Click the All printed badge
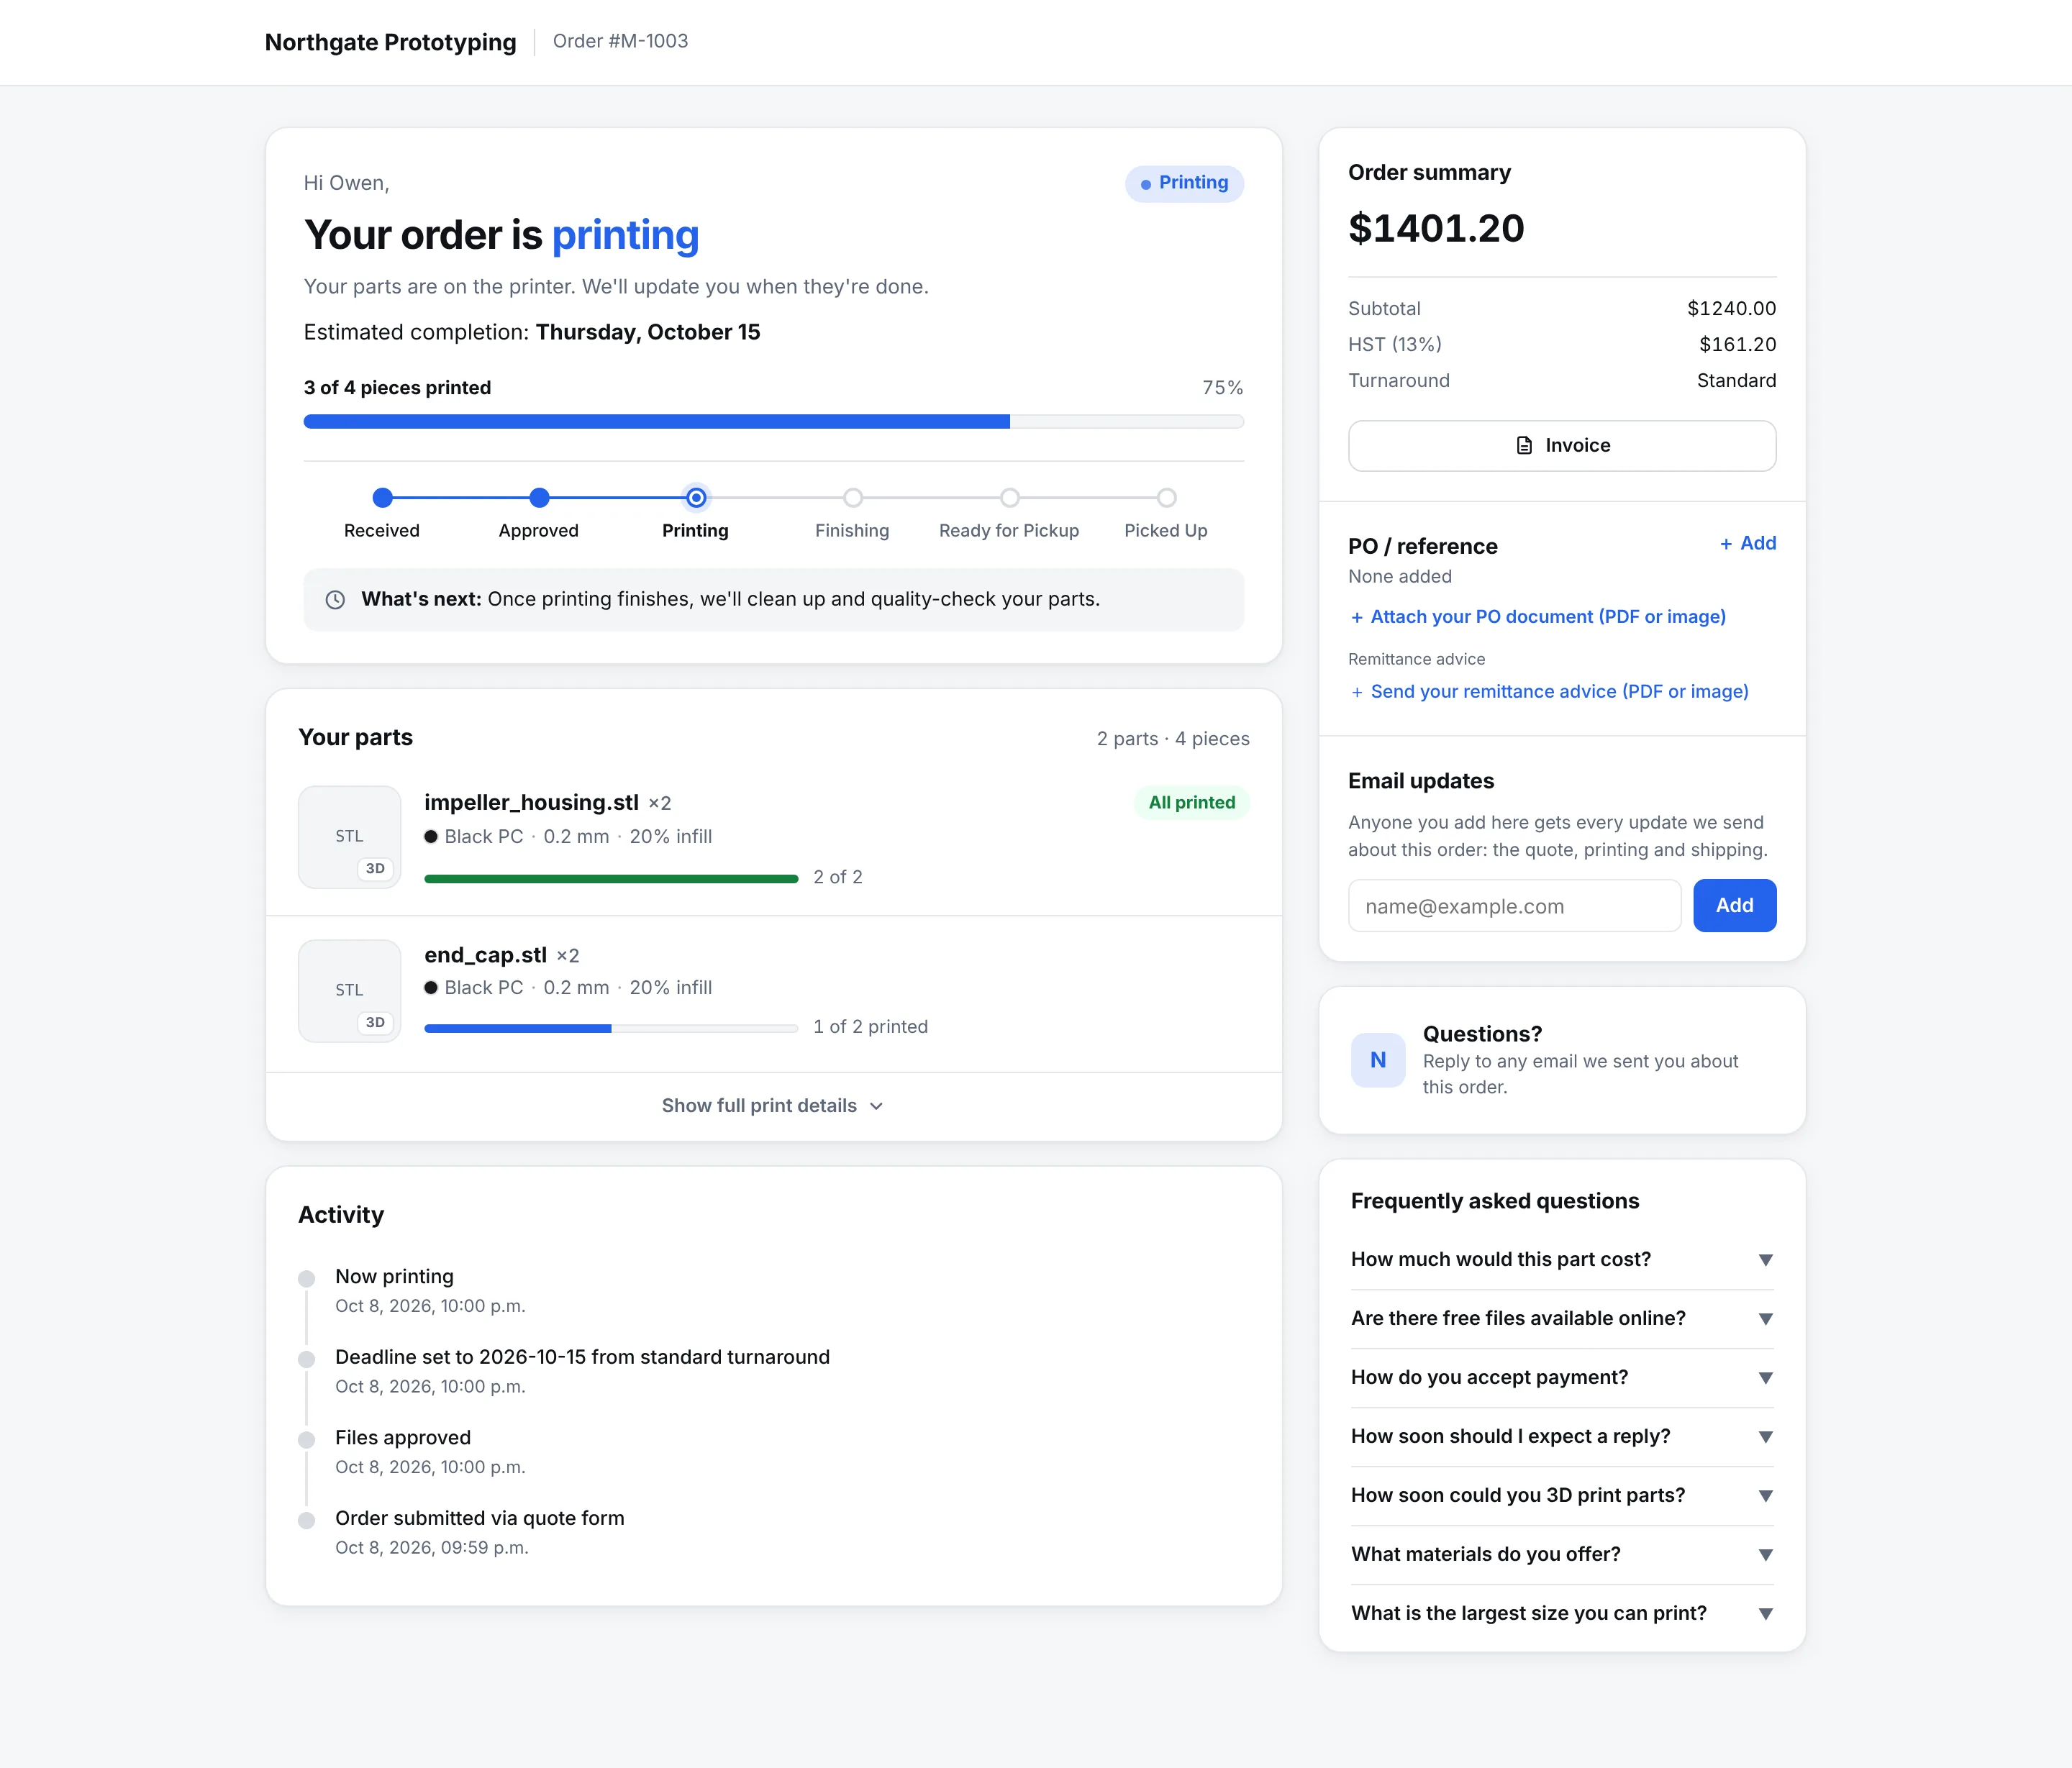Viewport: 2072px width, 1768px height. coord(1191,803)
